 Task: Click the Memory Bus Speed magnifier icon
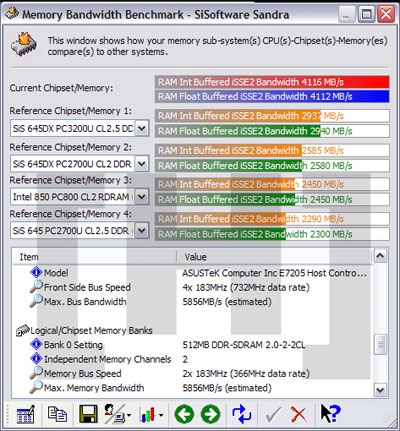(x=36, y=373)
